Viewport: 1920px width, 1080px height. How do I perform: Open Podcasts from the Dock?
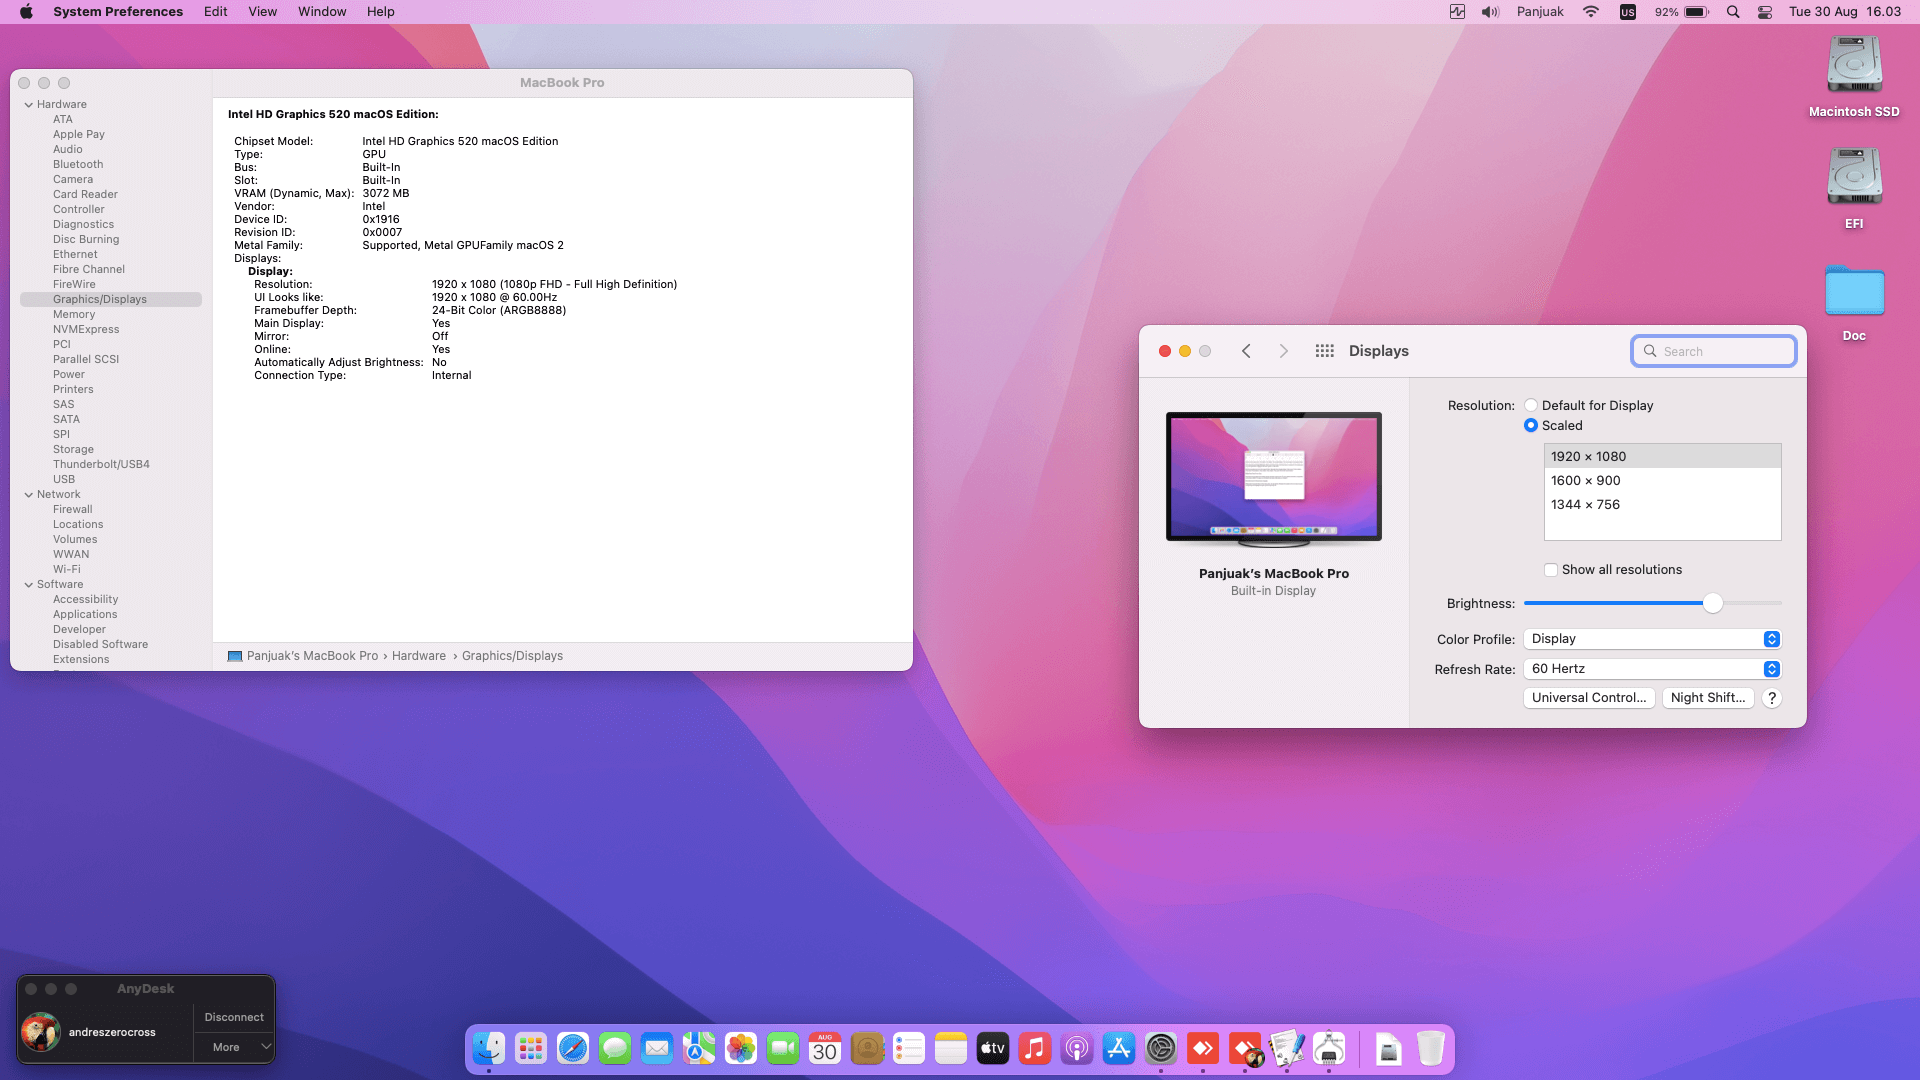(x=1077, y=1048)
